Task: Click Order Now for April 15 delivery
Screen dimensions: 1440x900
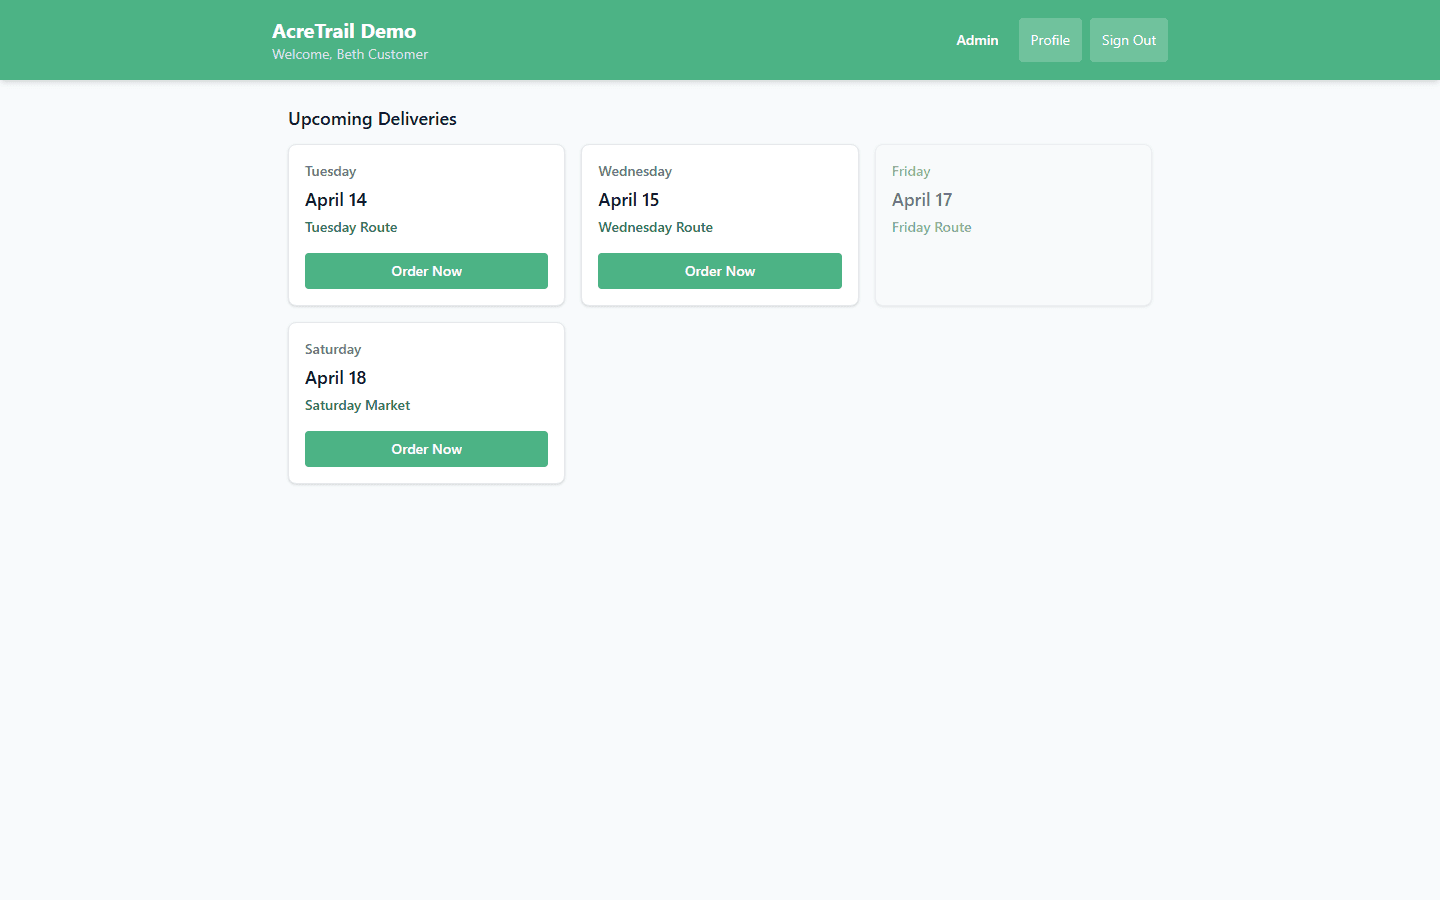Action: [x=720, y=271]
